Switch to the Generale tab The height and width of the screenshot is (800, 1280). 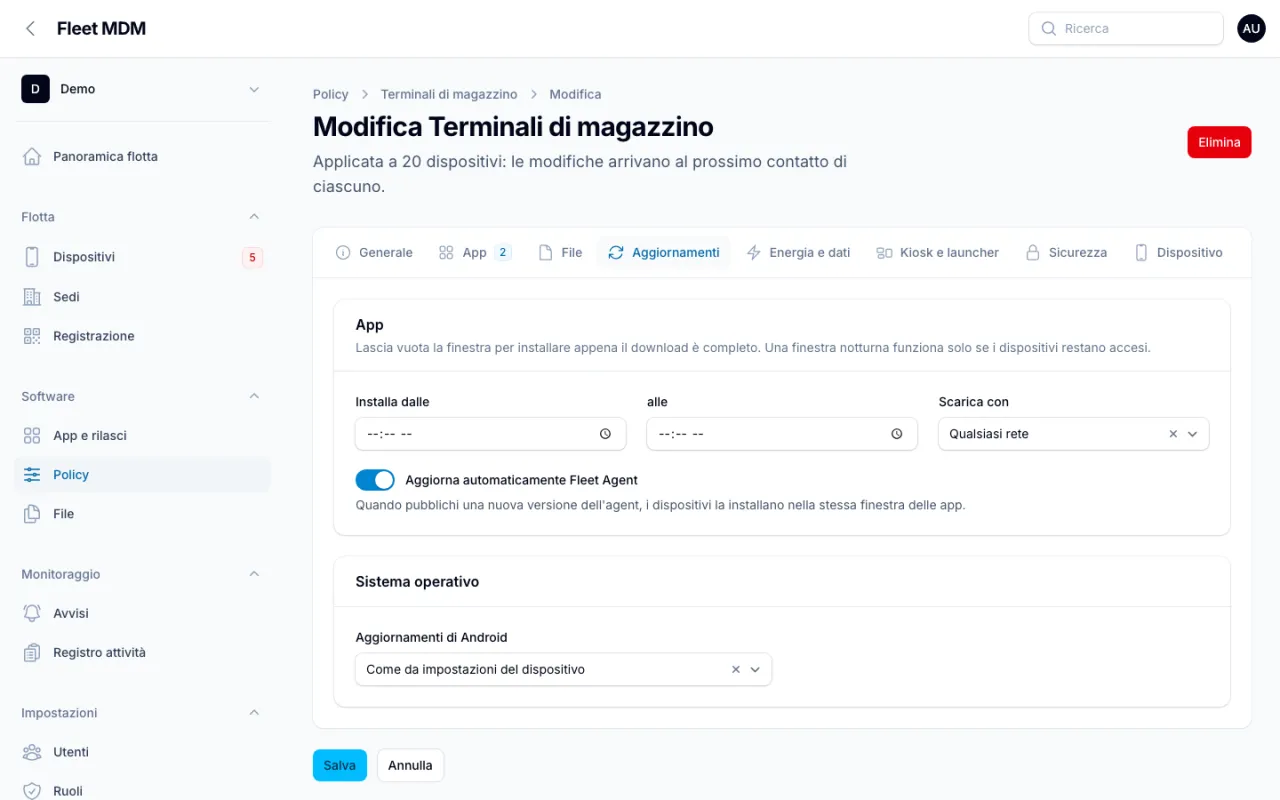click(x=374, y=253)
